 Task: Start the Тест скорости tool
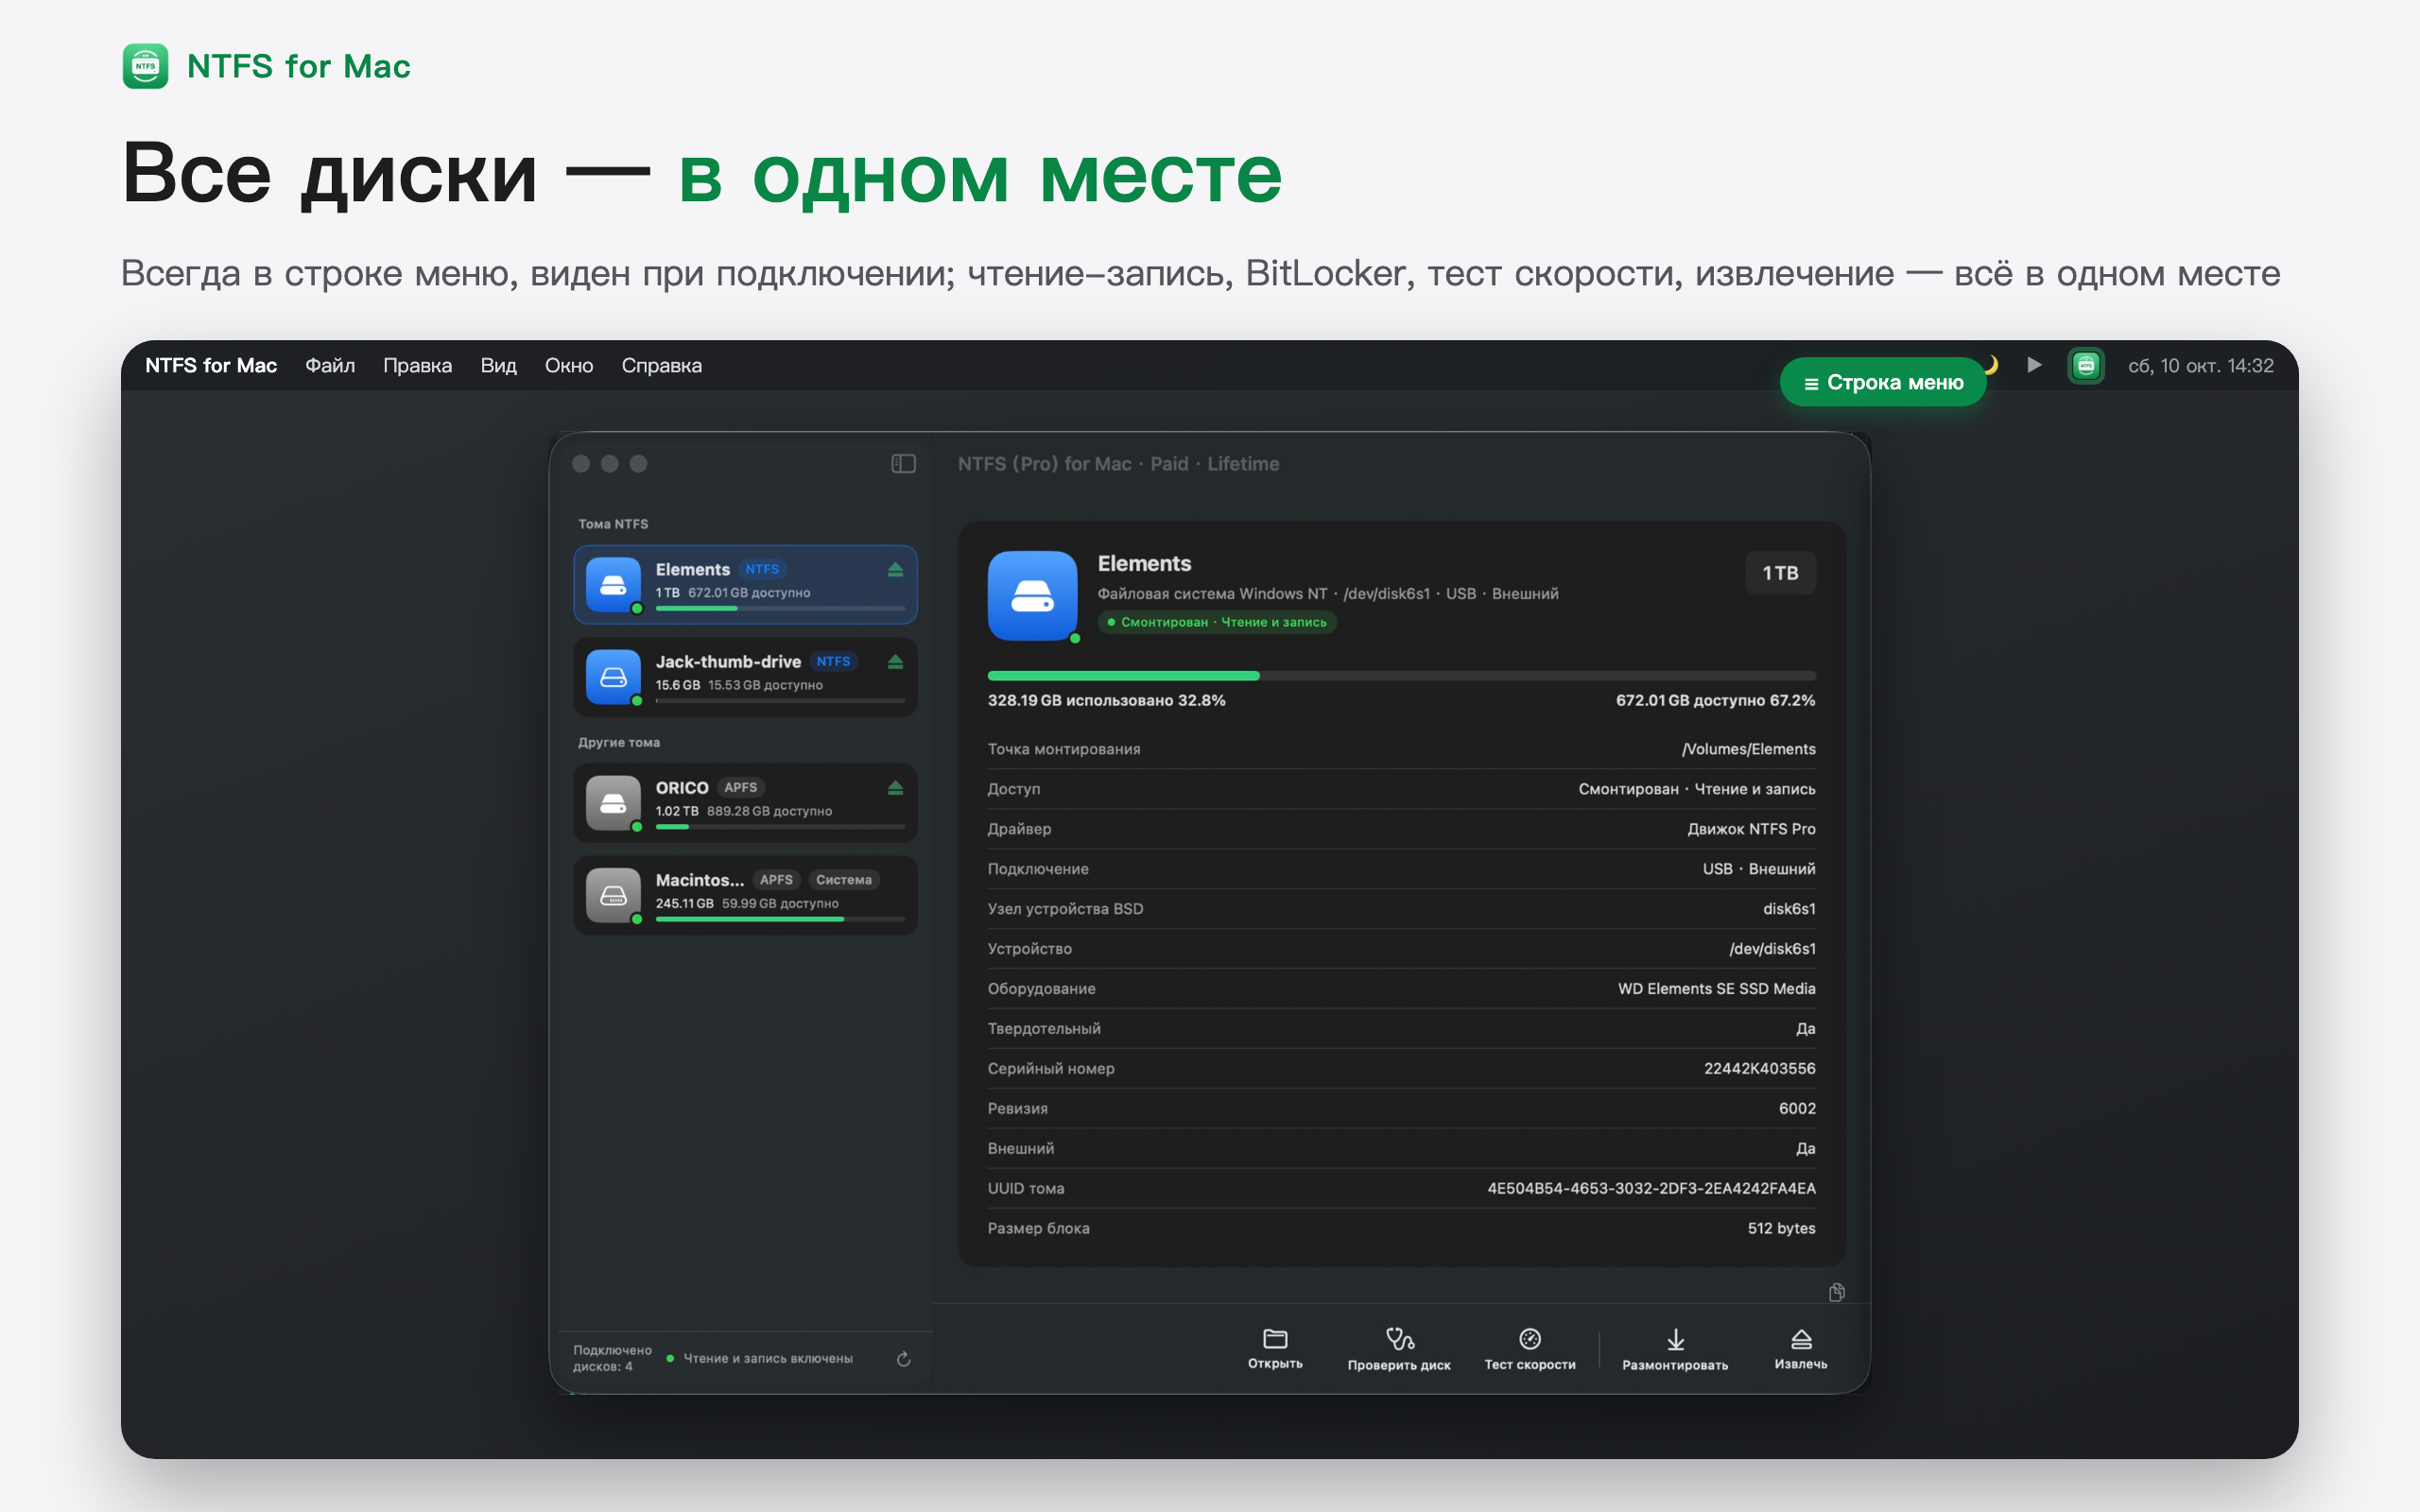pos(1530,1348)
